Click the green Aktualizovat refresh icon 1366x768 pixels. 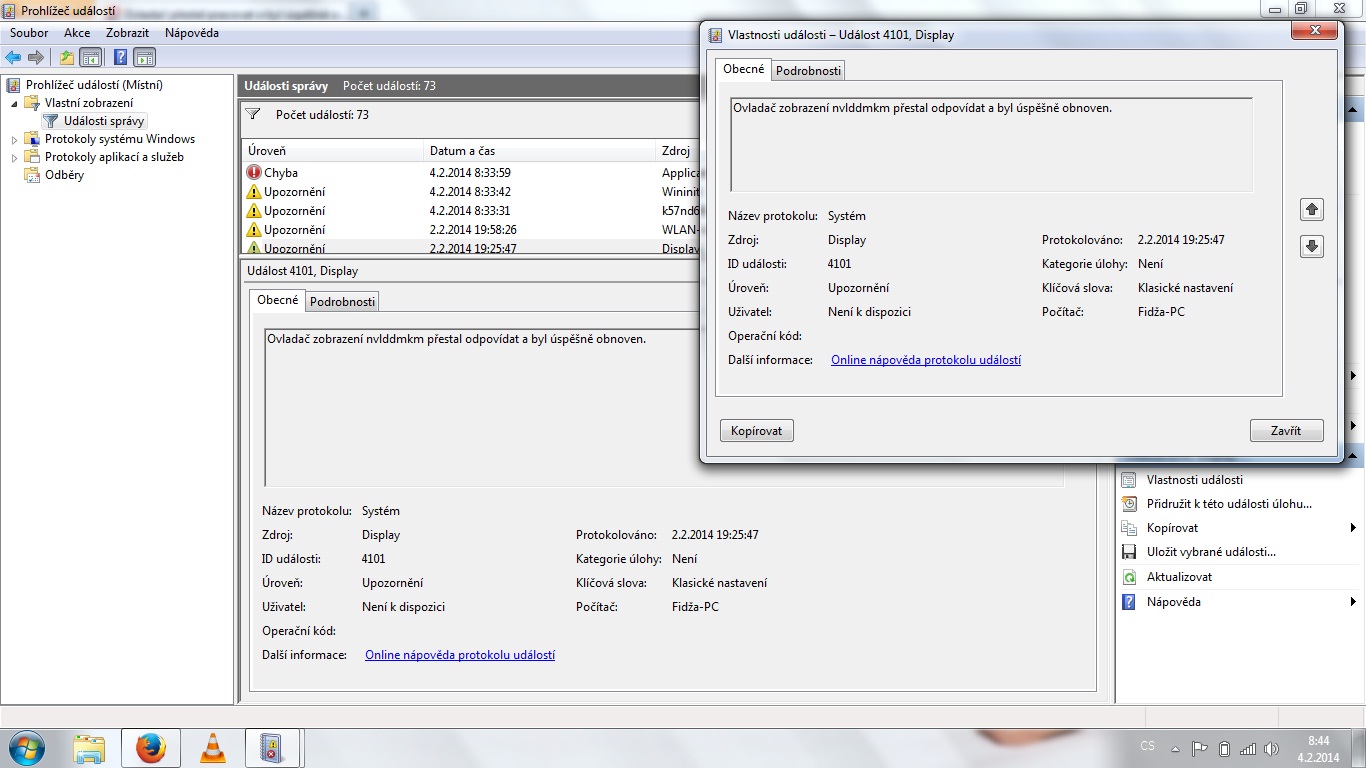tap(1129, 577)
